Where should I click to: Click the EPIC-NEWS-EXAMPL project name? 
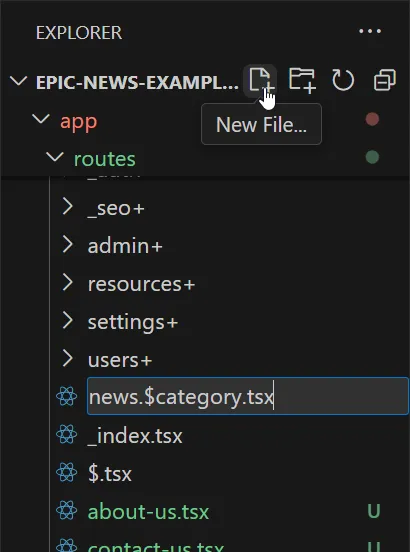[x=137, y=83]
